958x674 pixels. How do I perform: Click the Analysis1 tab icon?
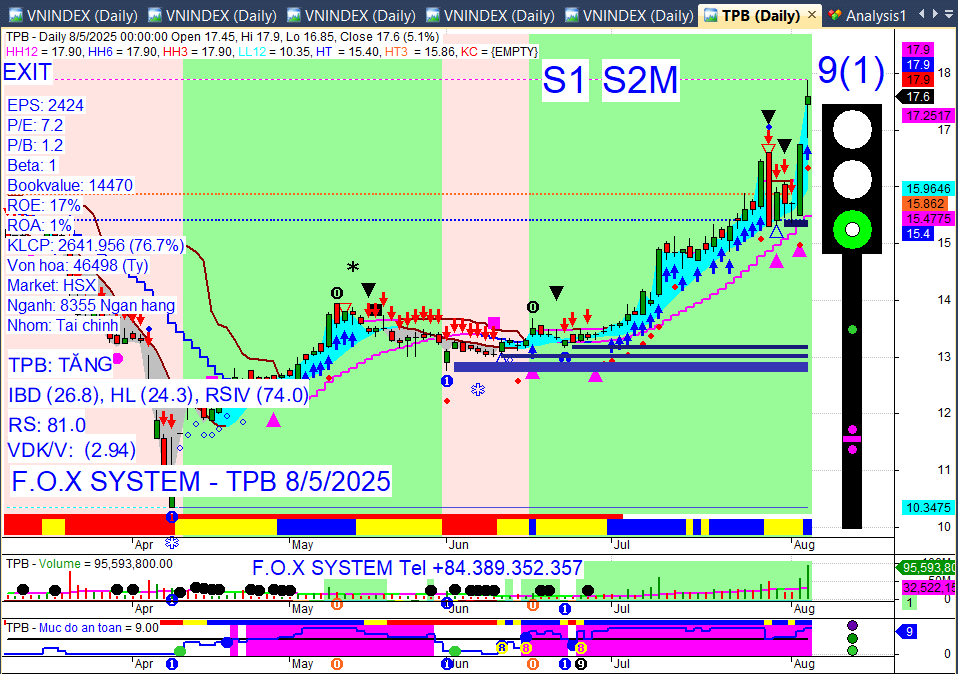click(x=835, y=15)
